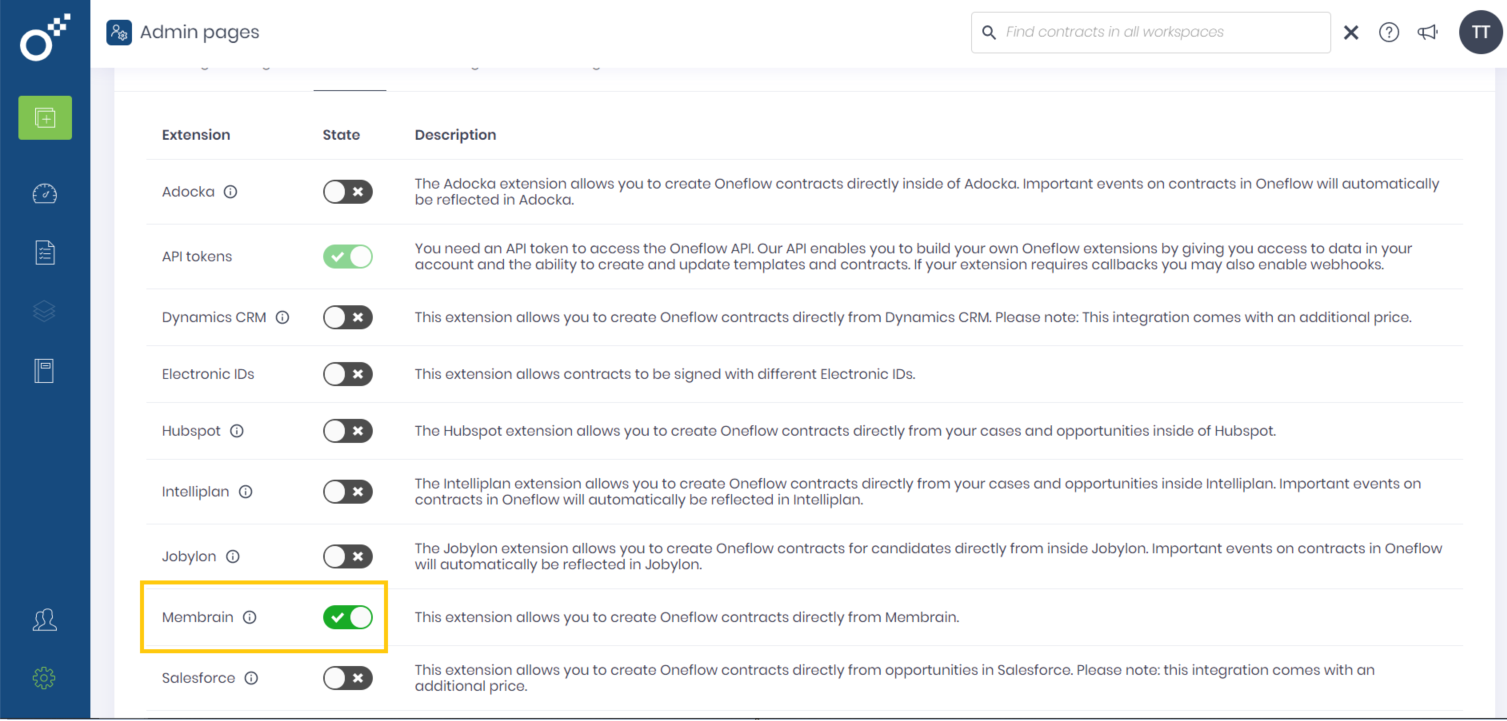The height and width of the screenshot is (721, 1507).
Task: Select the green contracts icon in sidebar
Action: click(x=44, y=117)
